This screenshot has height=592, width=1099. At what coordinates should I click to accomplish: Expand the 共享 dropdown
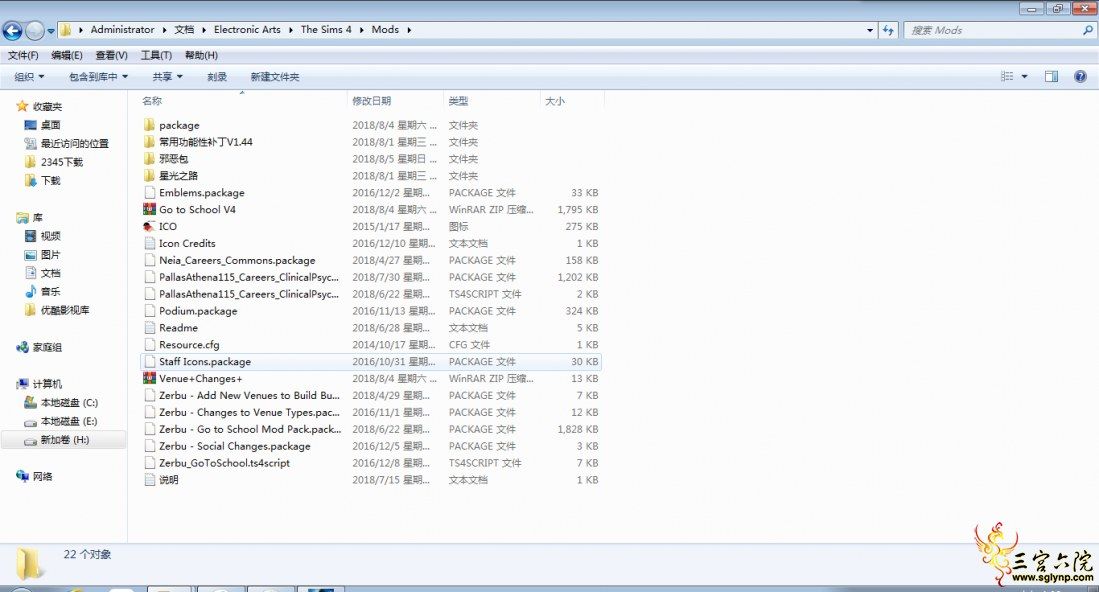click(x=168, y=76)
